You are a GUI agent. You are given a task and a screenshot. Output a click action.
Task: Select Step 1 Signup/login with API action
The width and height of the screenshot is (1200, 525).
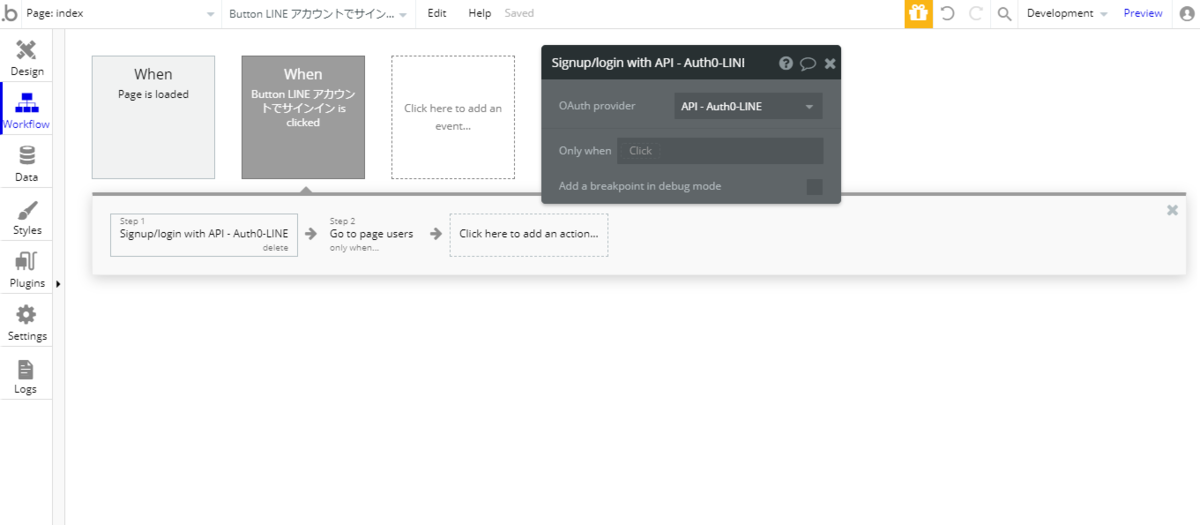204,234
